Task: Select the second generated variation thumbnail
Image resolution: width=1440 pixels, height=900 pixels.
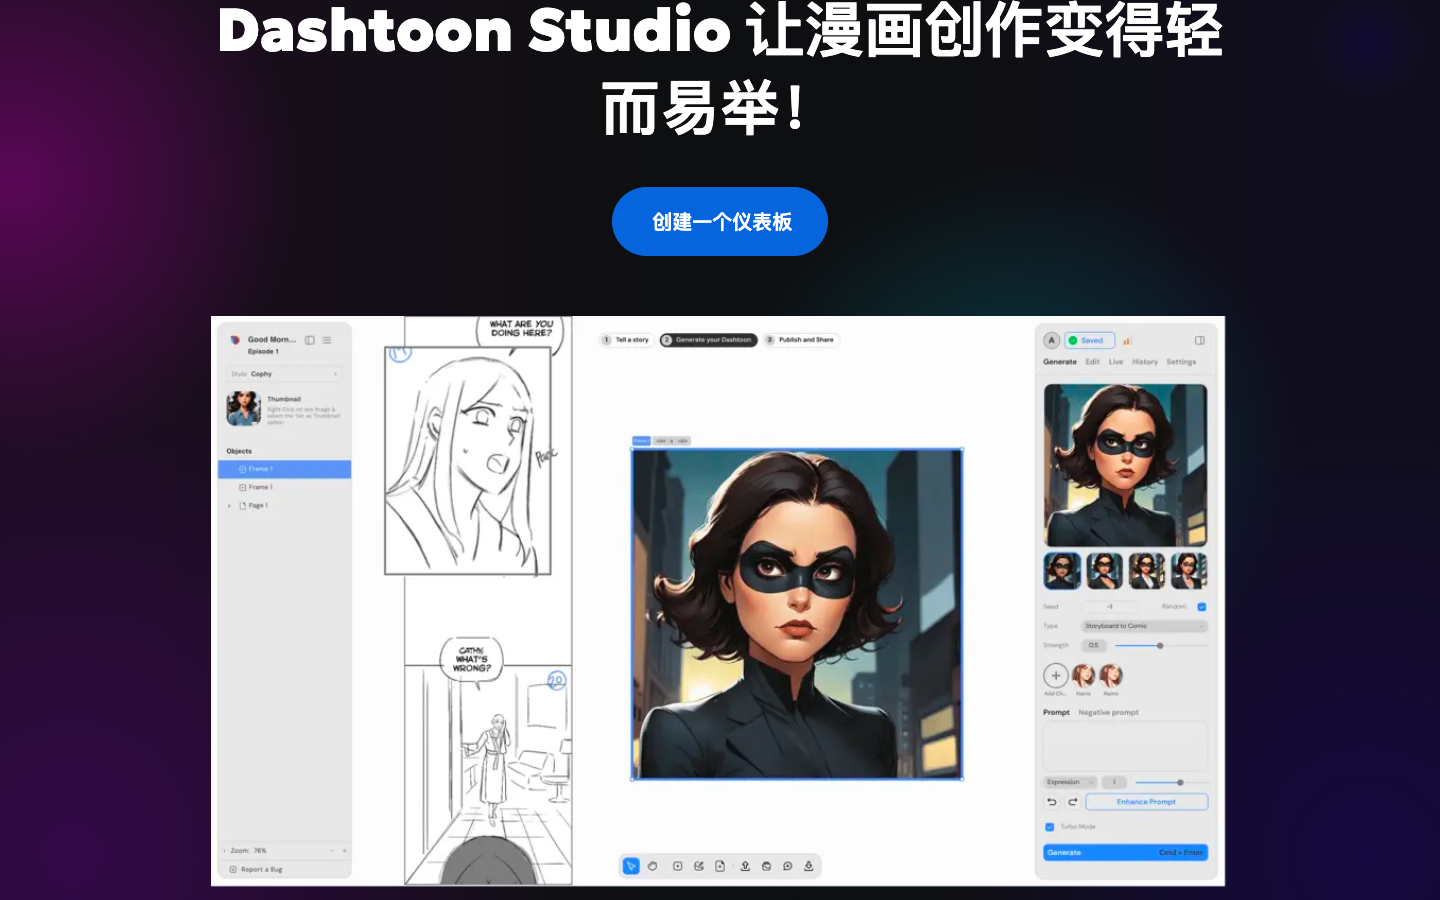Action: pos(1105,571)
